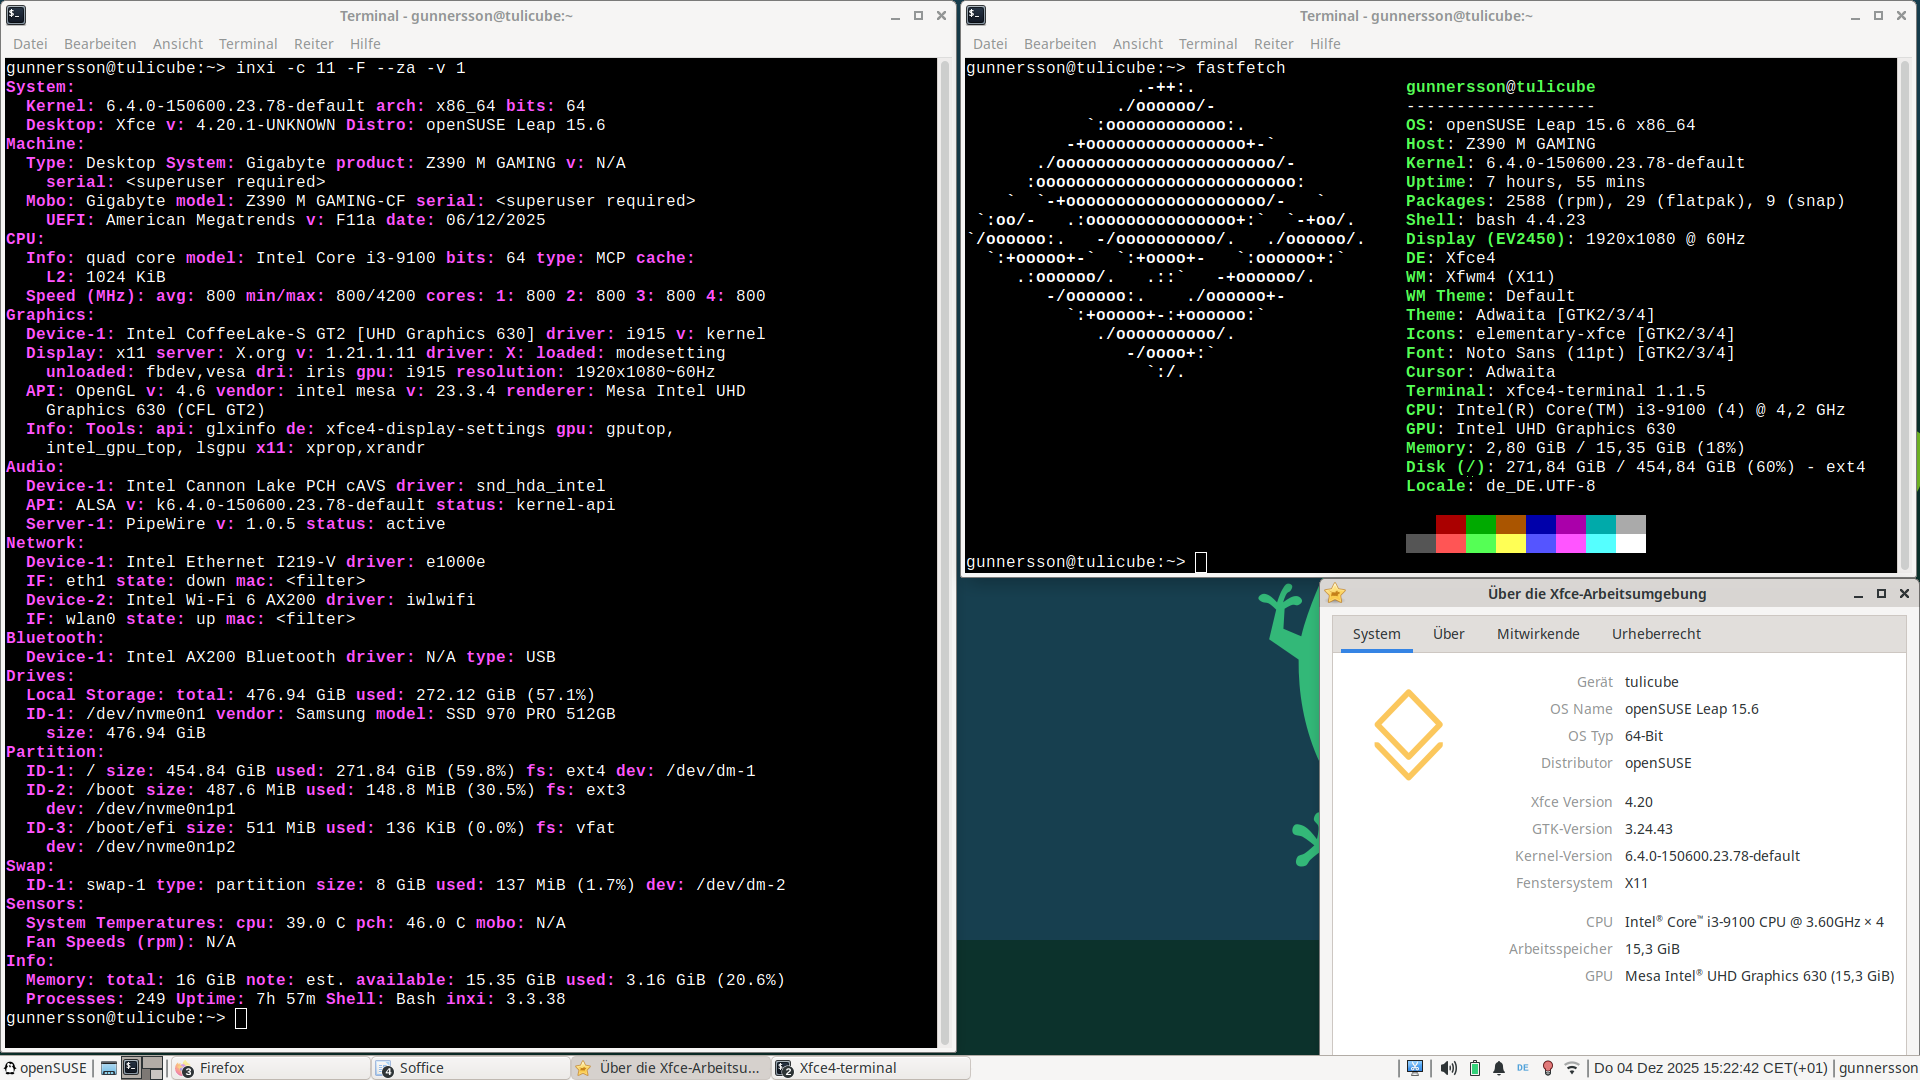Screen dimensions: 1920x1080
Task: Click the panel clock showing the date
Action: click(1709, 1068)
